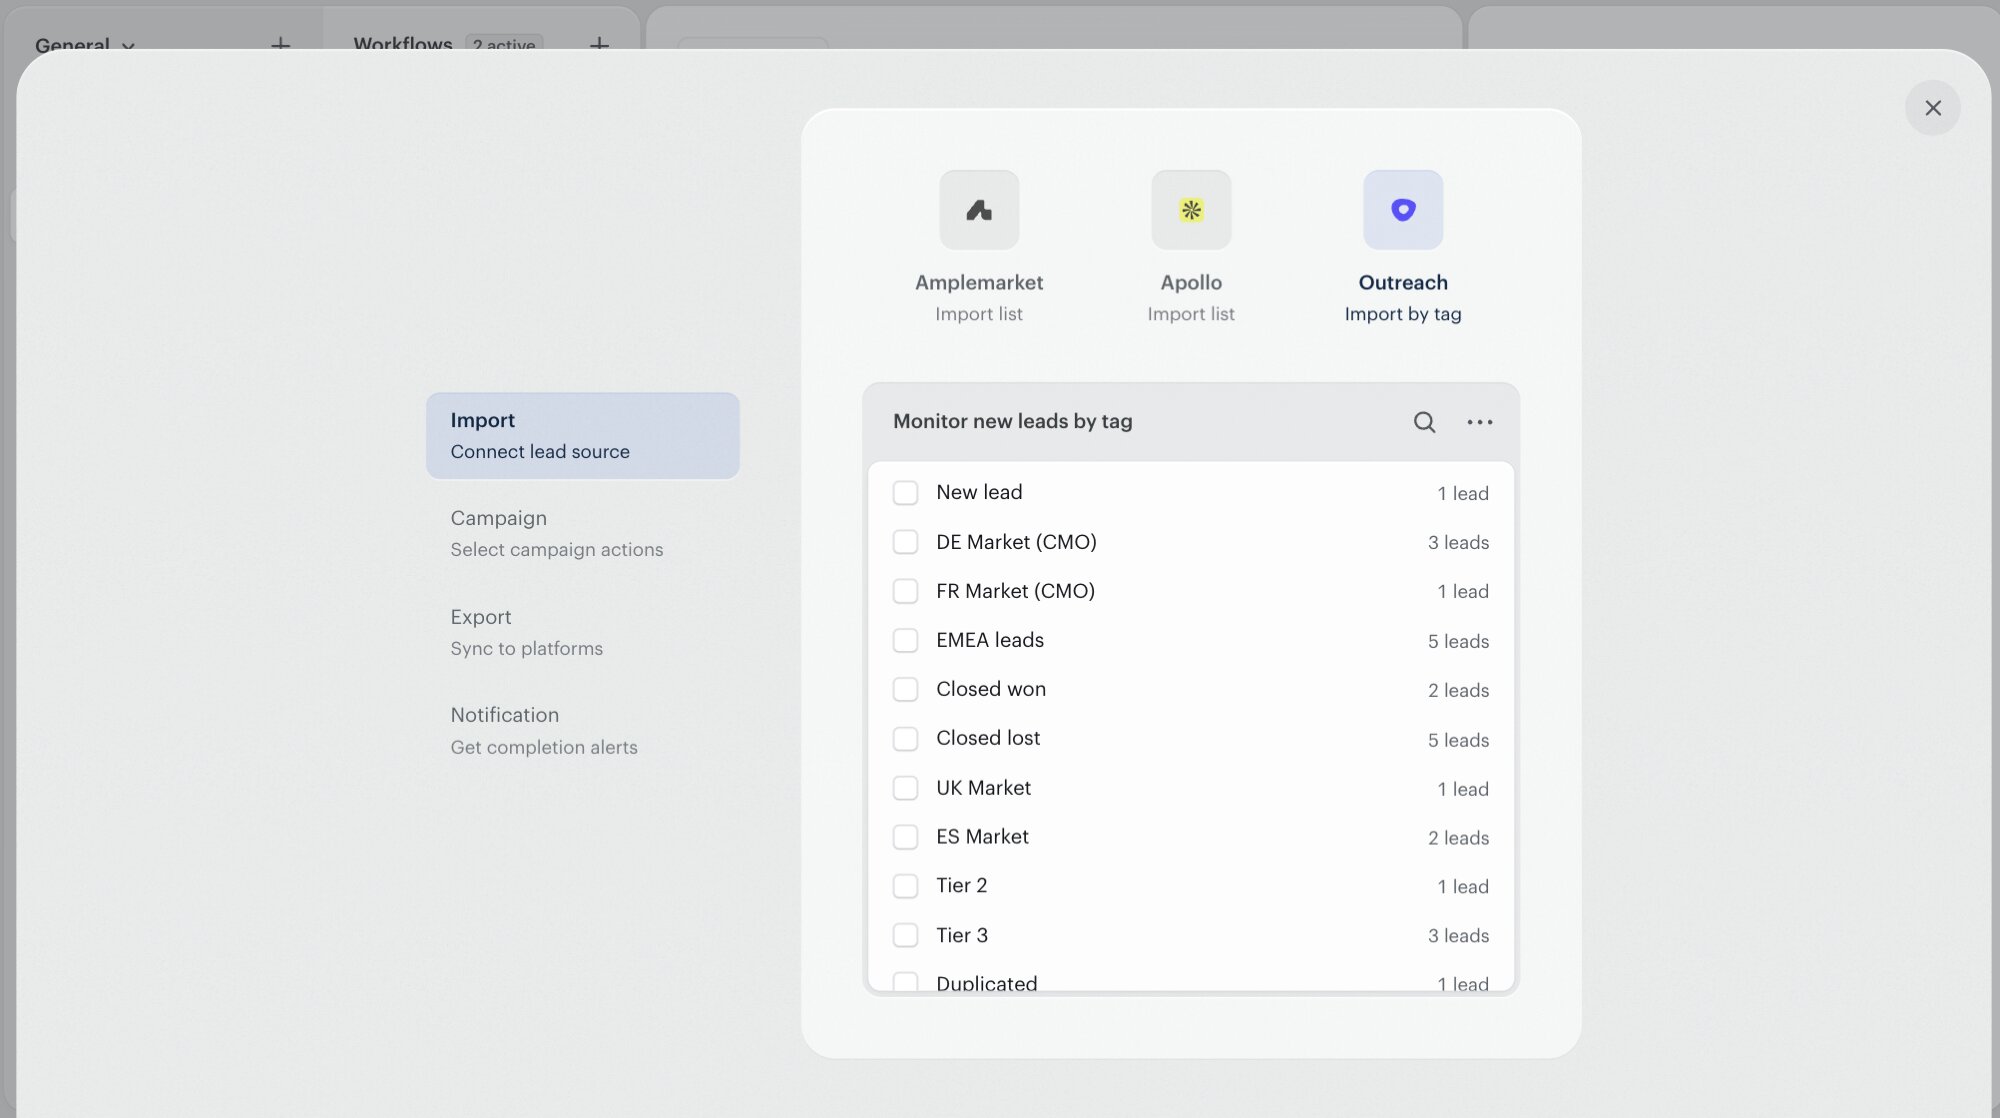Open the search in Monitor new leads panel
2000x1118 pixels.
1424,422
